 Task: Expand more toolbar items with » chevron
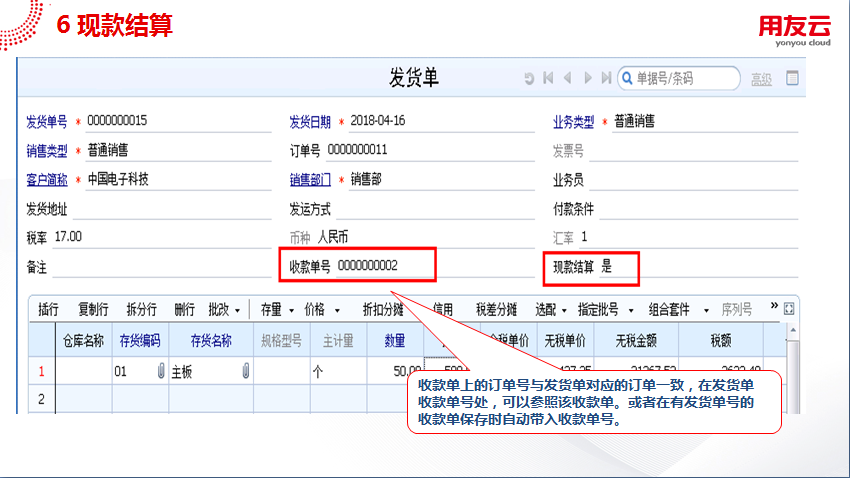pos(773,306)
